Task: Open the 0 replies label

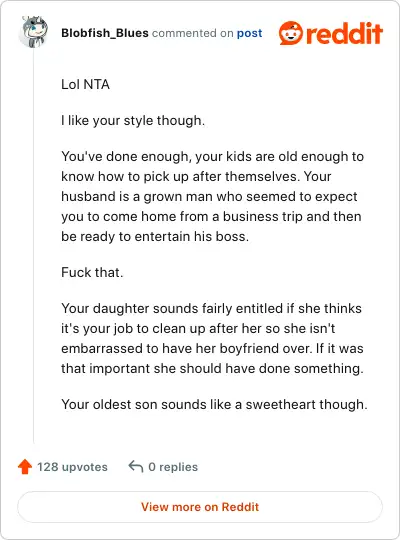Action: click(173, 467)
